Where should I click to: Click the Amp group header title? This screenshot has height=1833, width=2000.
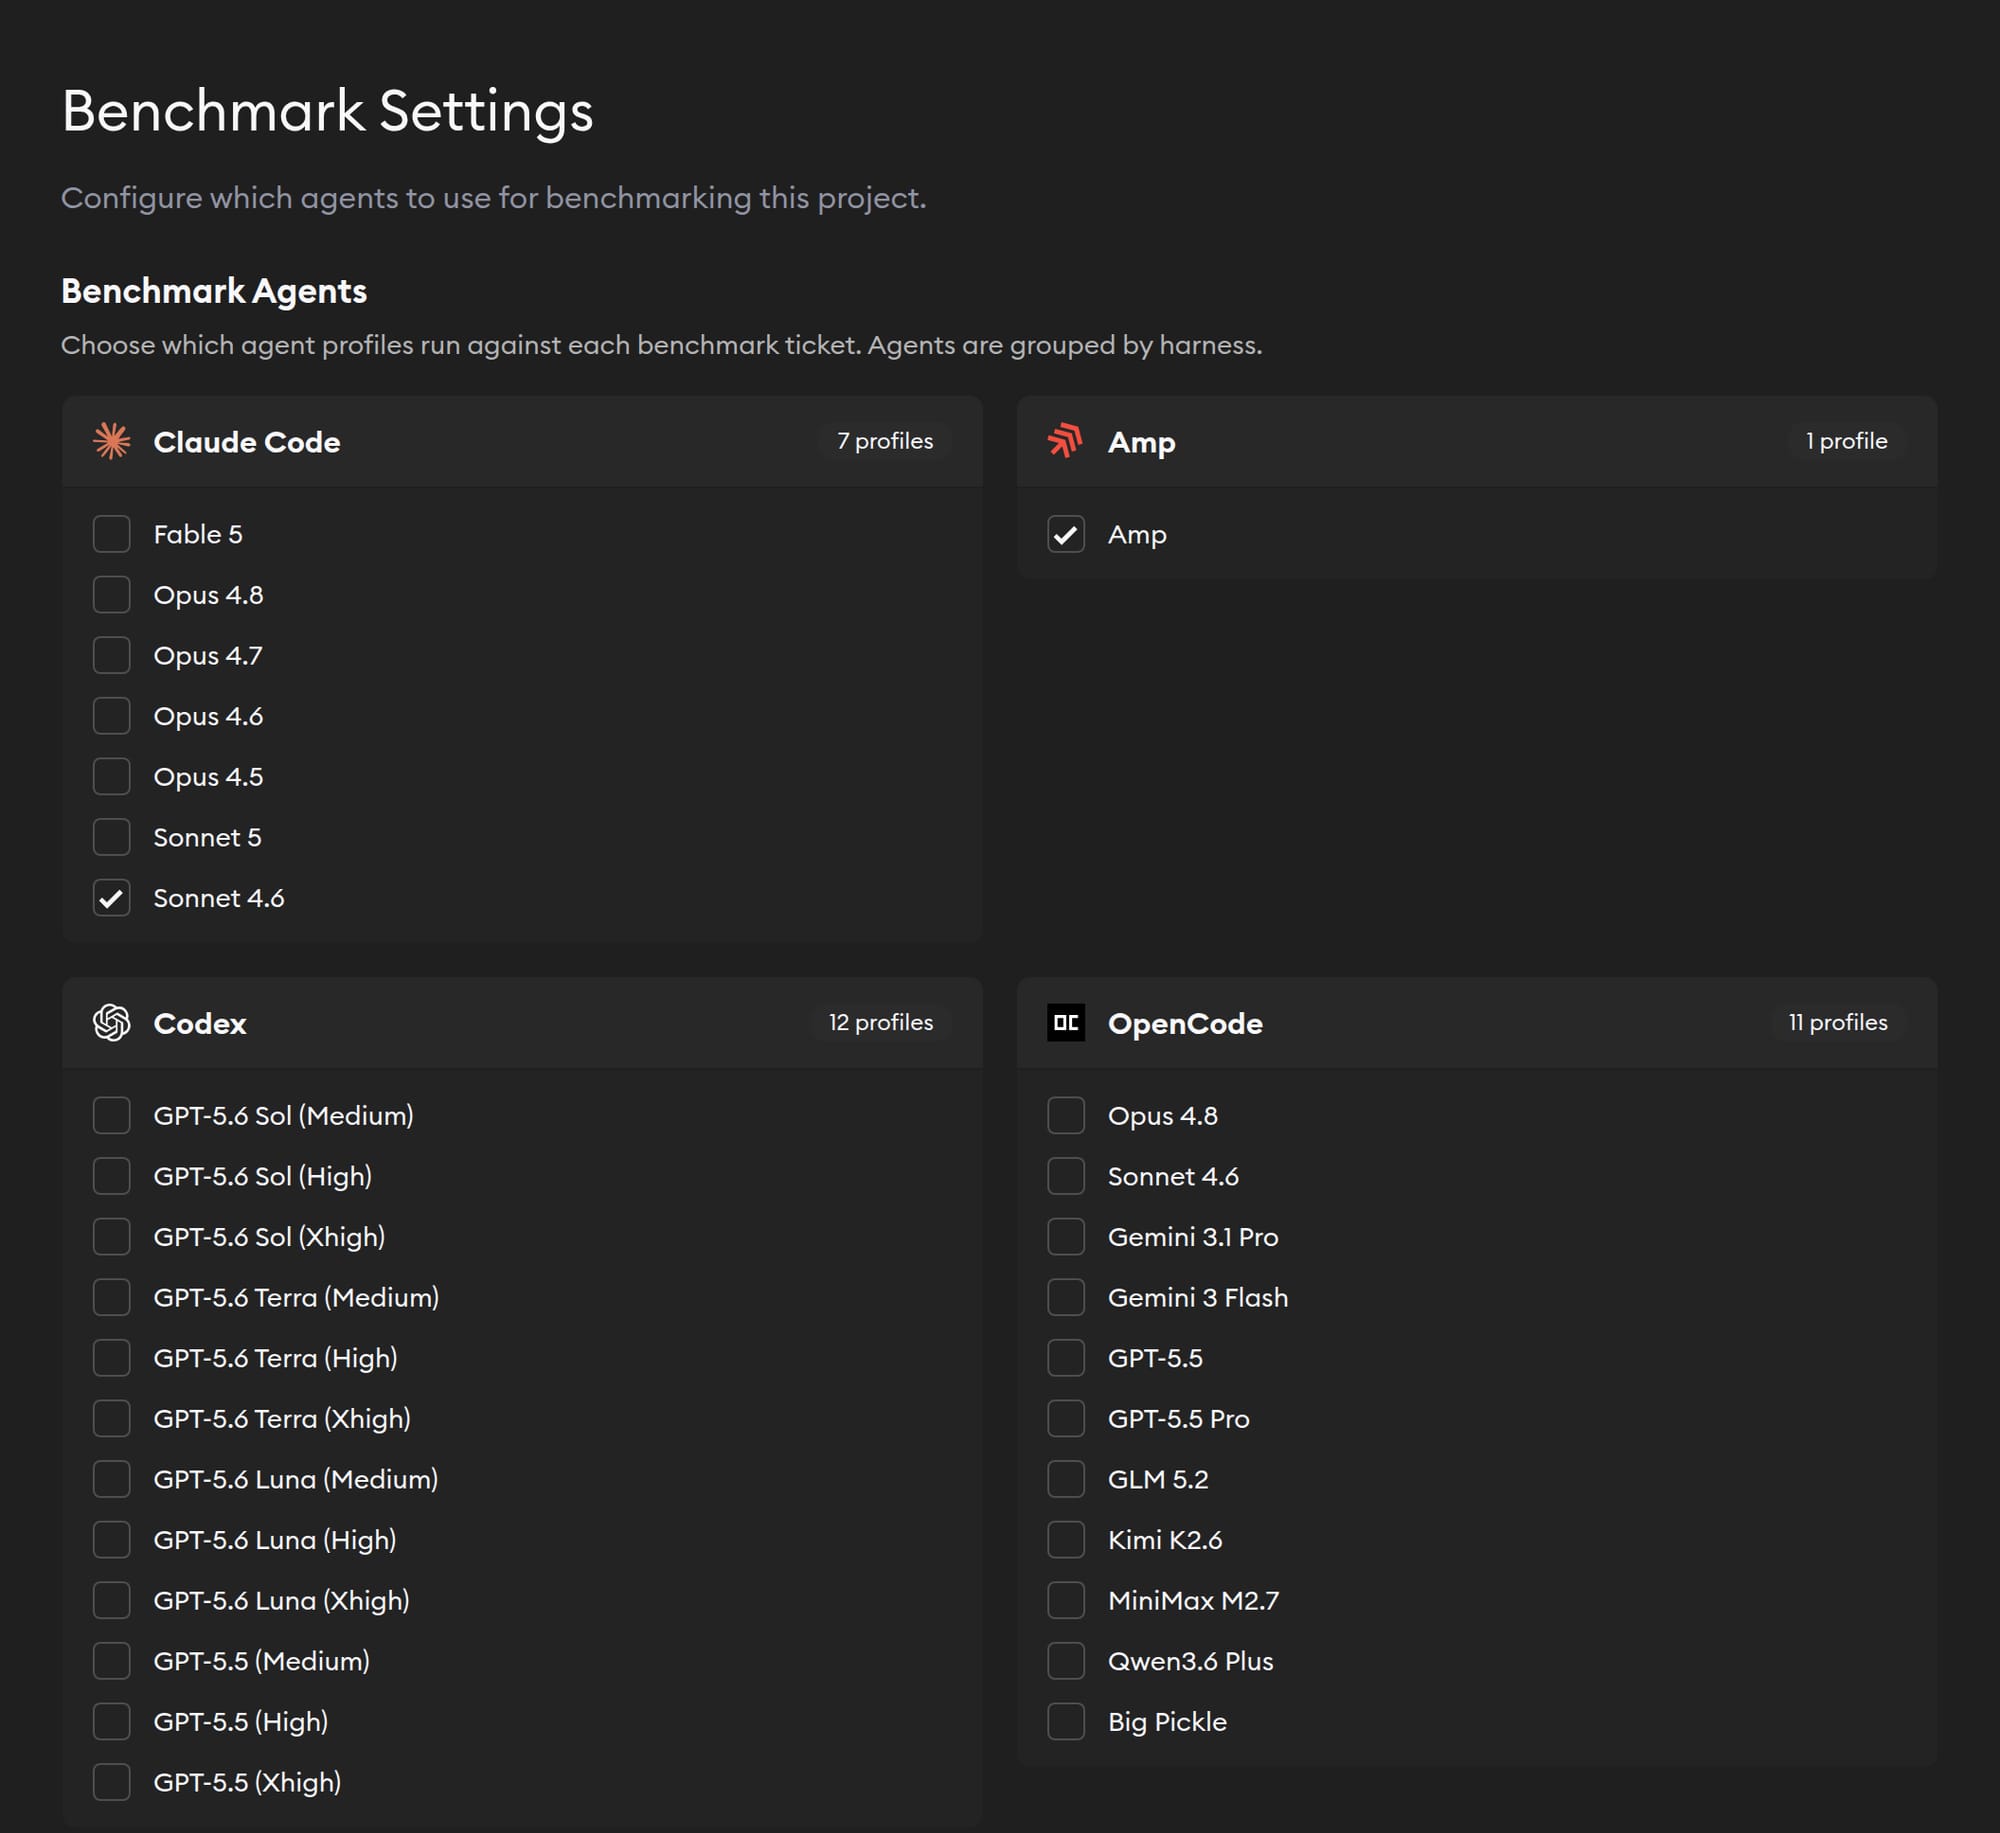pos(1141,442)
